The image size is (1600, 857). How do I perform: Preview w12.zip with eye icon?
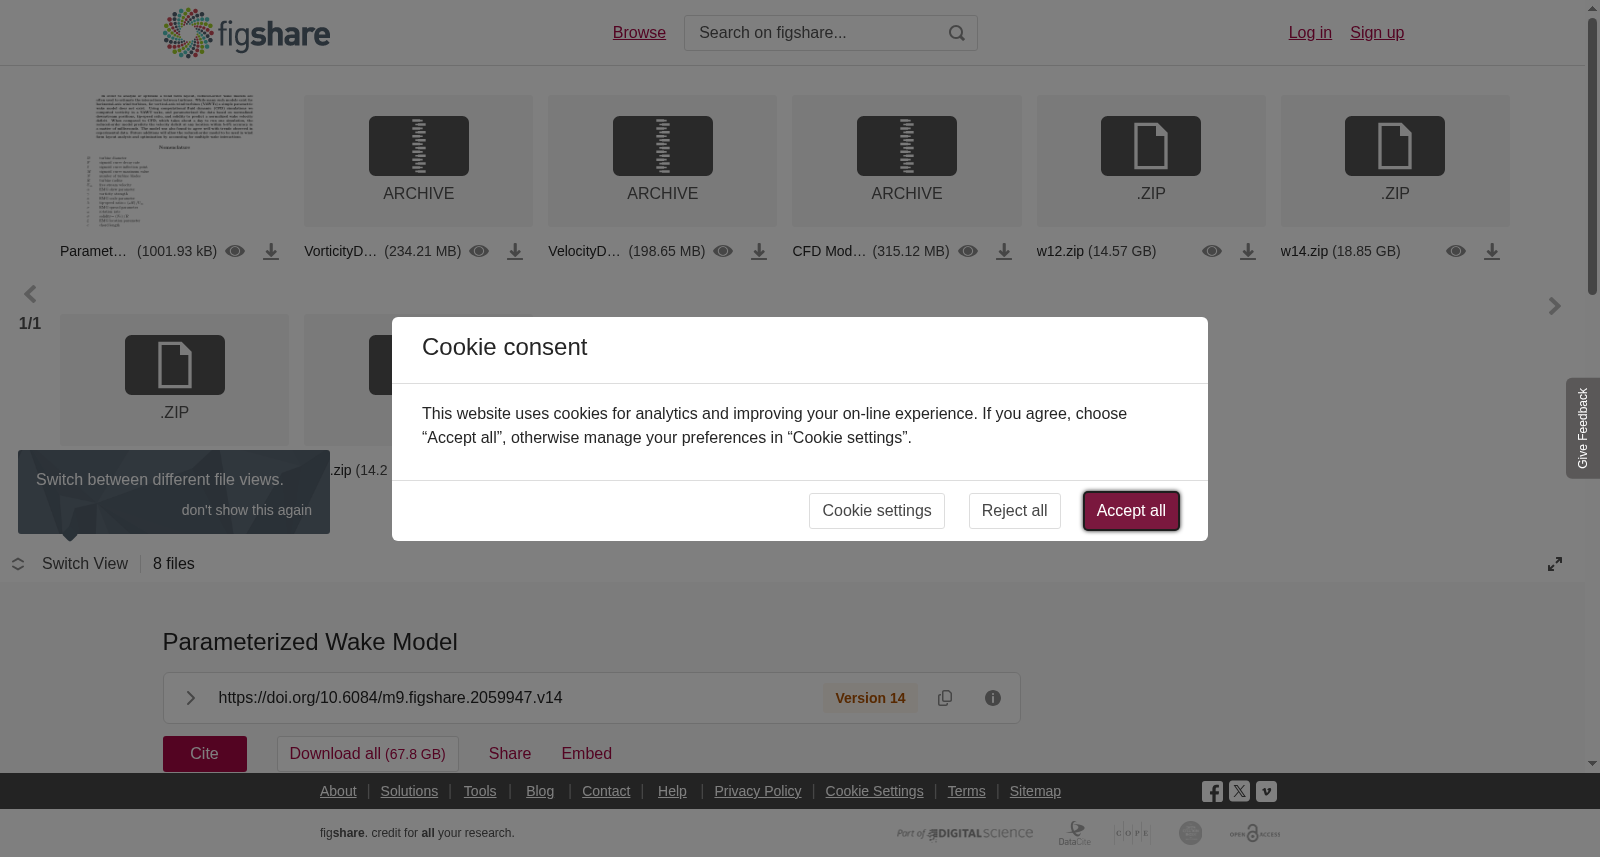coord(1212,251)
